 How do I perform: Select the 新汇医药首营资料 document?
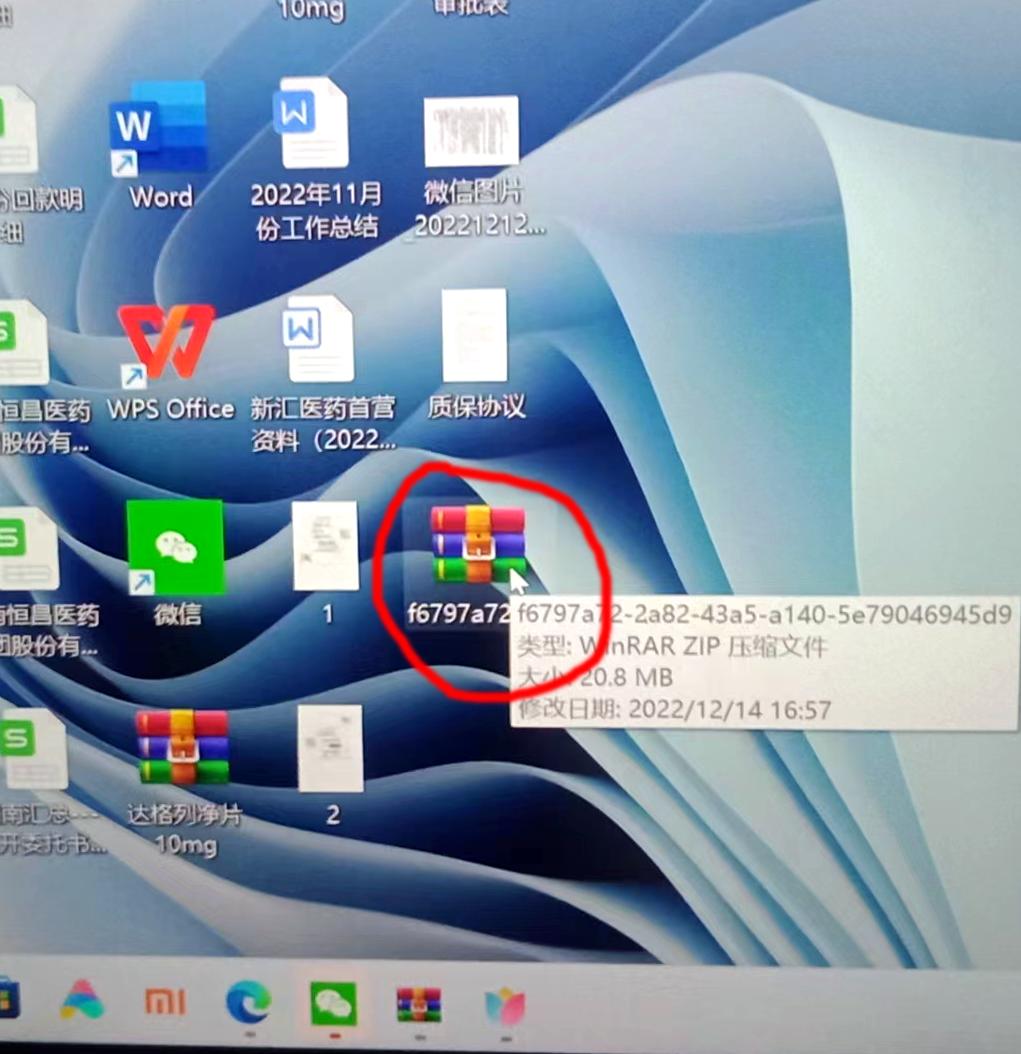320,339
